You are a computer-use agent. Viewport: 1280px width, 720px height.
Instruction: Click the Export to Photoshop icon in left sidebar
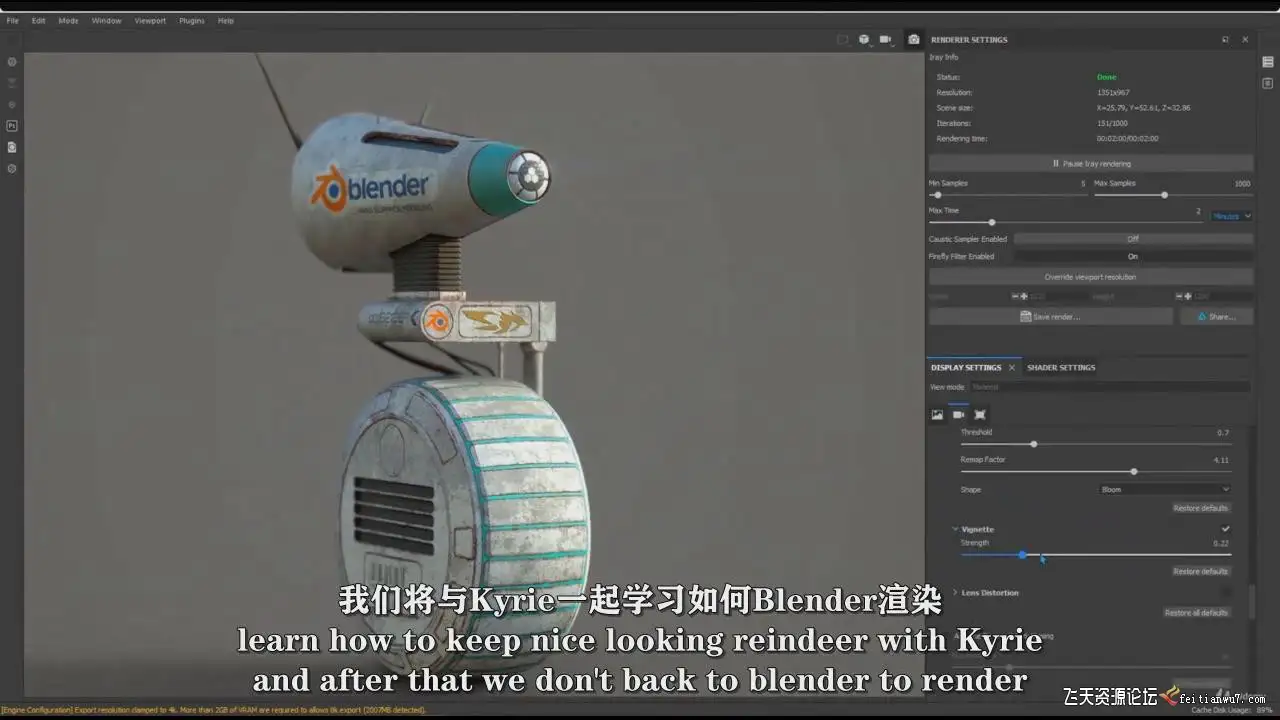pyautogui.click(x=12, y=126)
